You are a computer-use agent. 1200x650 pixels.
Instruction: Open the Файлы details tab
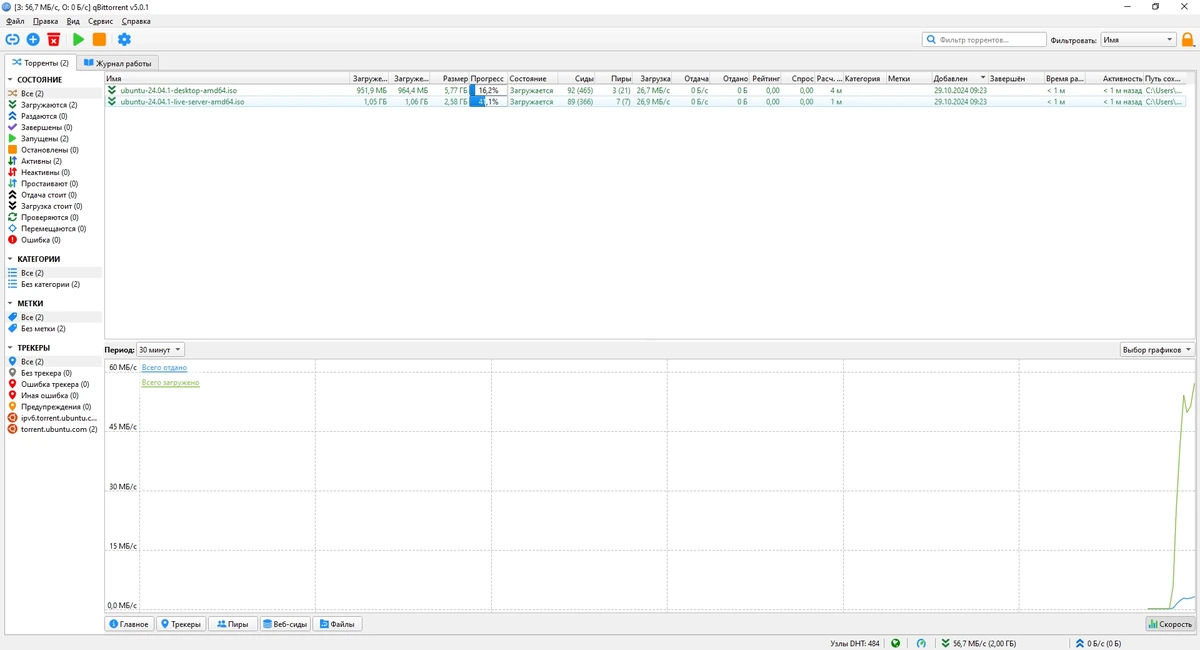pyautogui.click(x=338, y=624)
